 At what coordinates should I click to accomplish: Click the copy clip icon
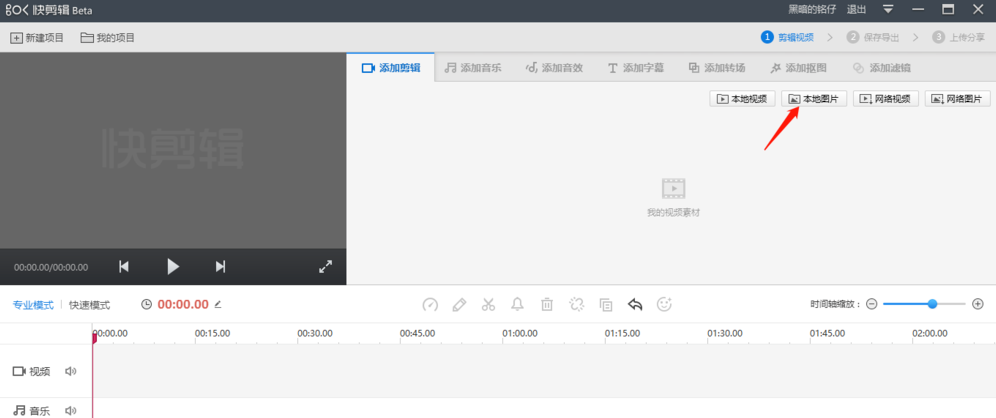coord(606,304)
